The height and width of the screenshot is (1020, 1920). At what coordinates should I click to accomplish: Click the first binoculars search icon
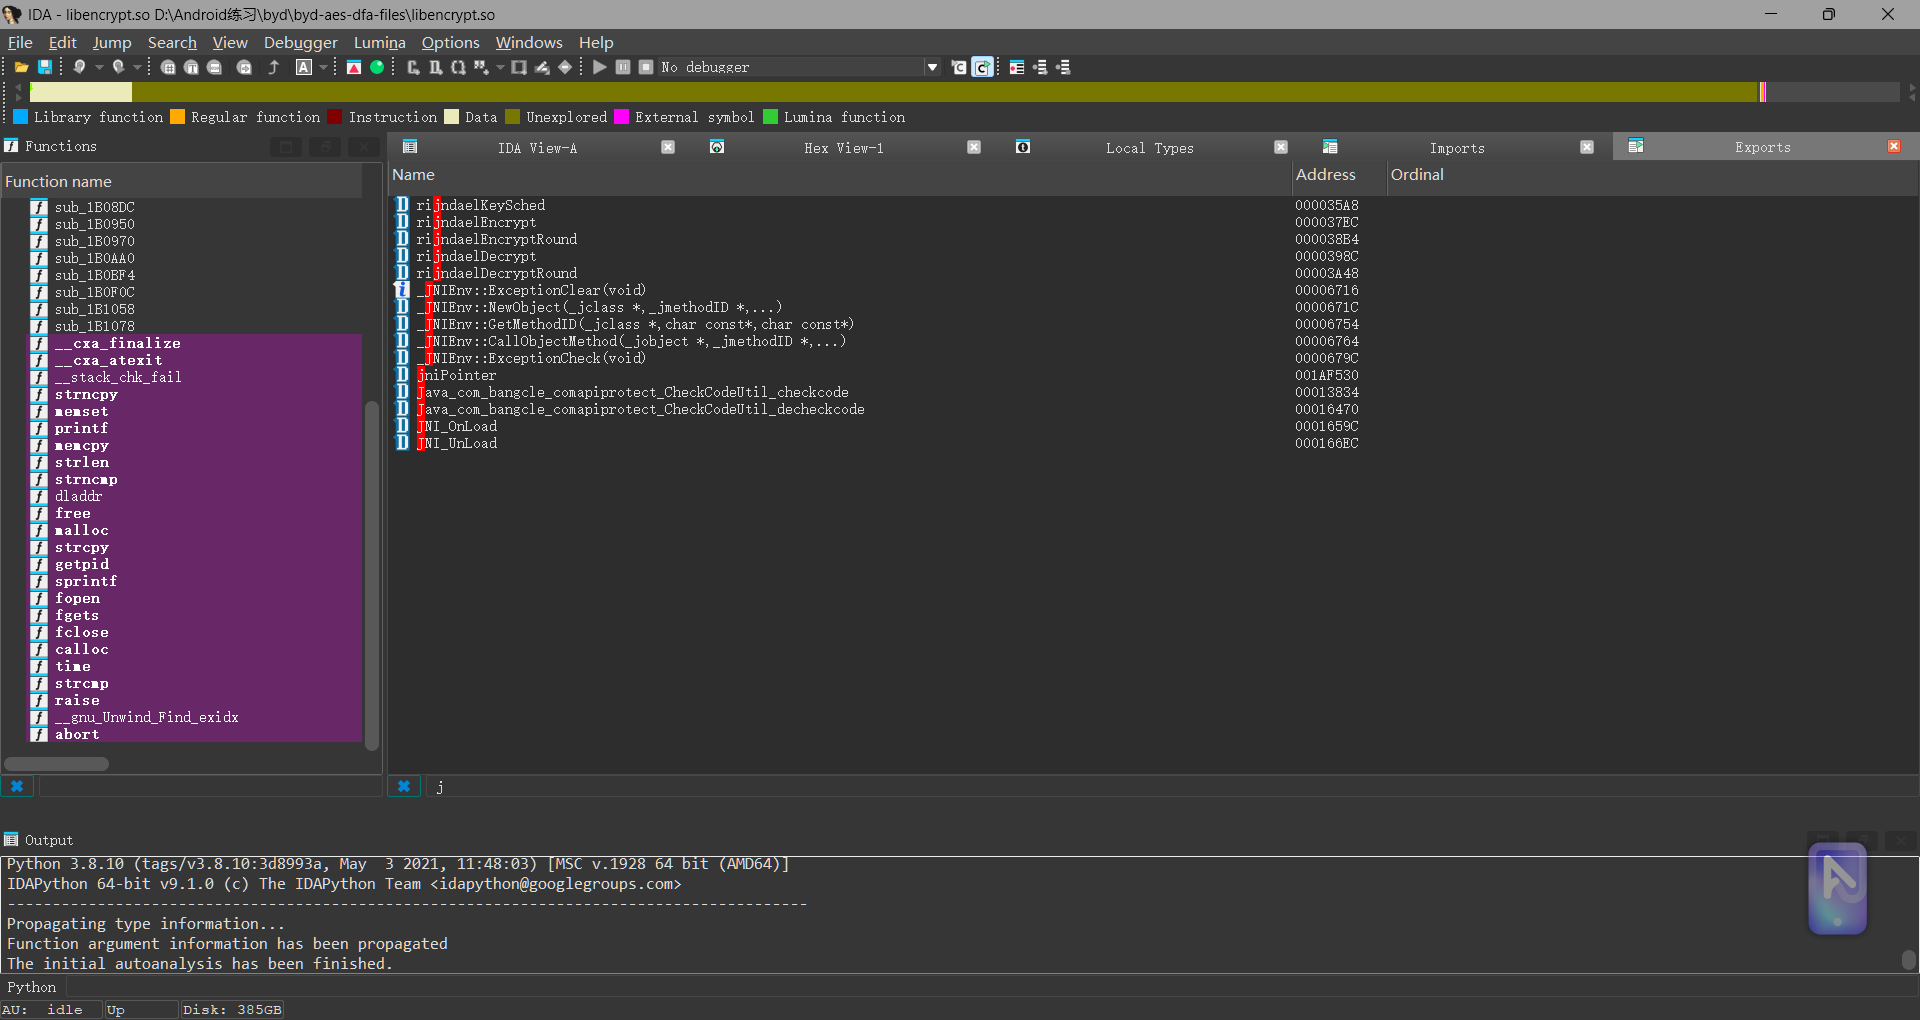click(x=168, y=67)
